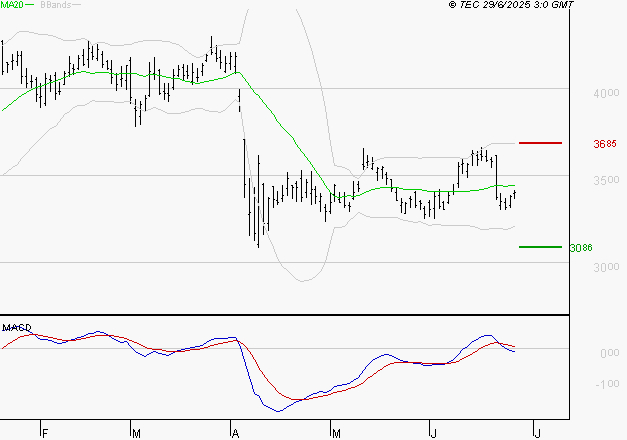The height and width of the screenshot is (440, 627).
Task: Click the 0.00 MACD axis label
Action: point(607,354)
